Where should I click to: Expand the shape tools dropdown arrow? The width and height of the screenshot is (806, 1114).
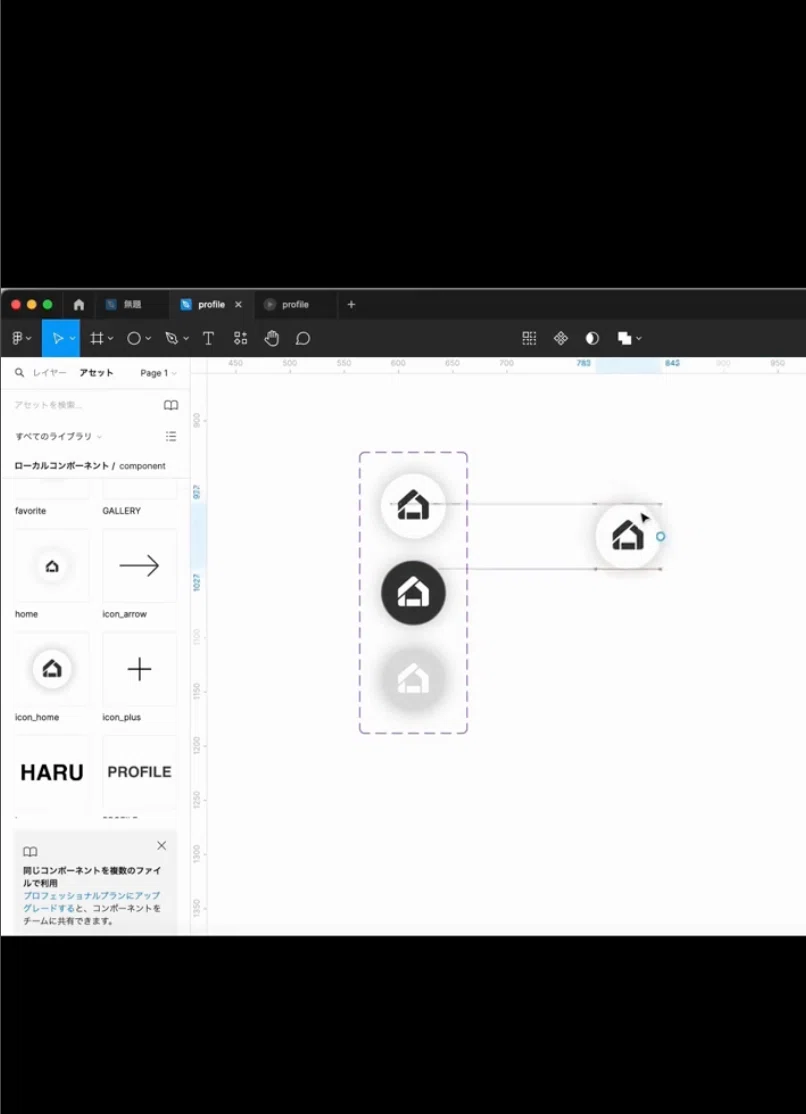pyautogui.click(x=148, y=339)
